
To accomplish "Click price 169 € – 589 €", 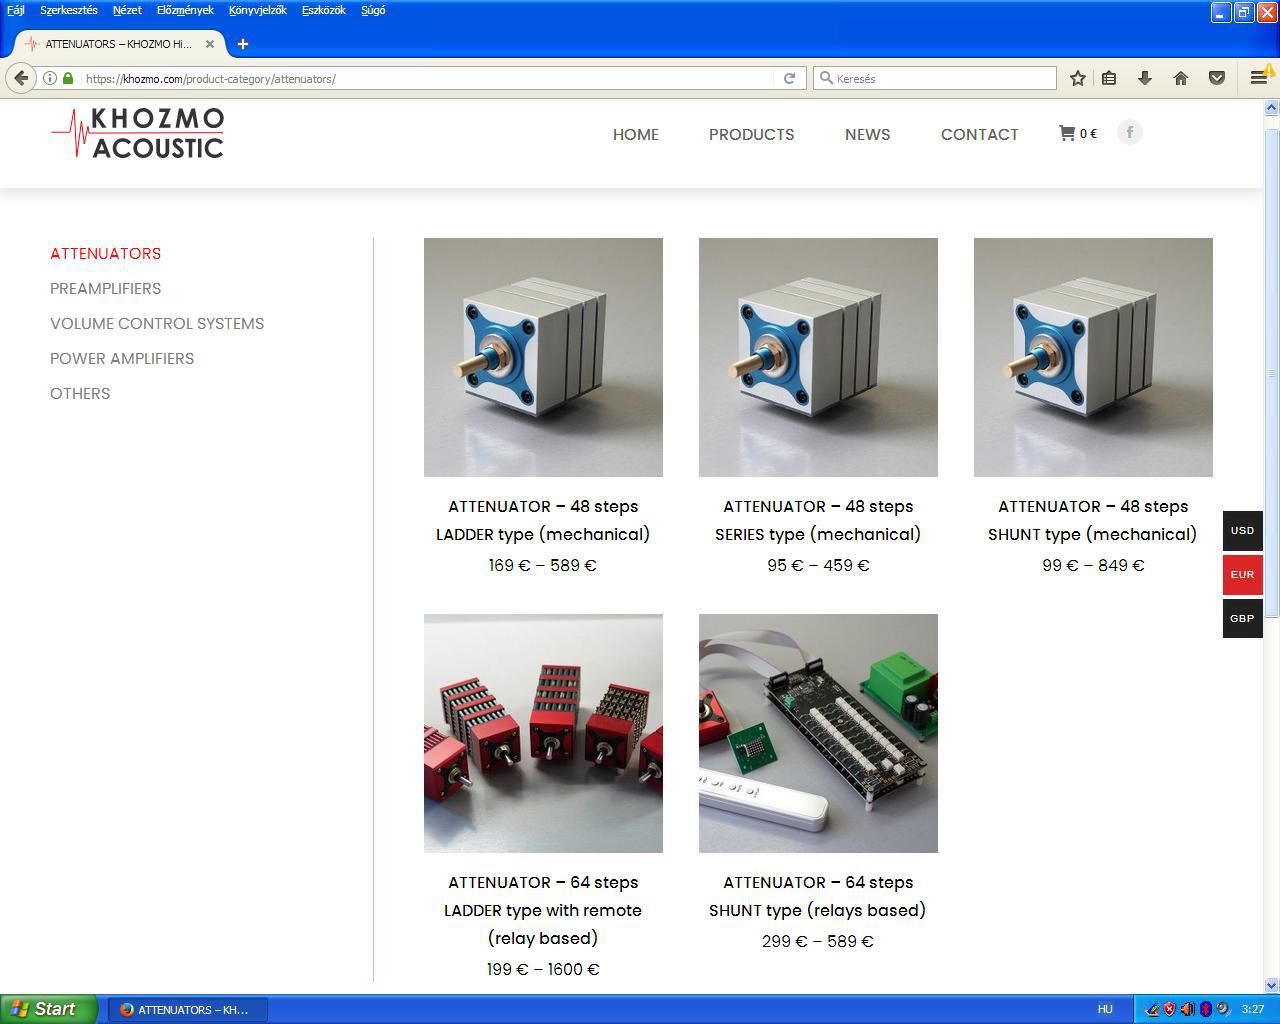I will click(543, 565).
